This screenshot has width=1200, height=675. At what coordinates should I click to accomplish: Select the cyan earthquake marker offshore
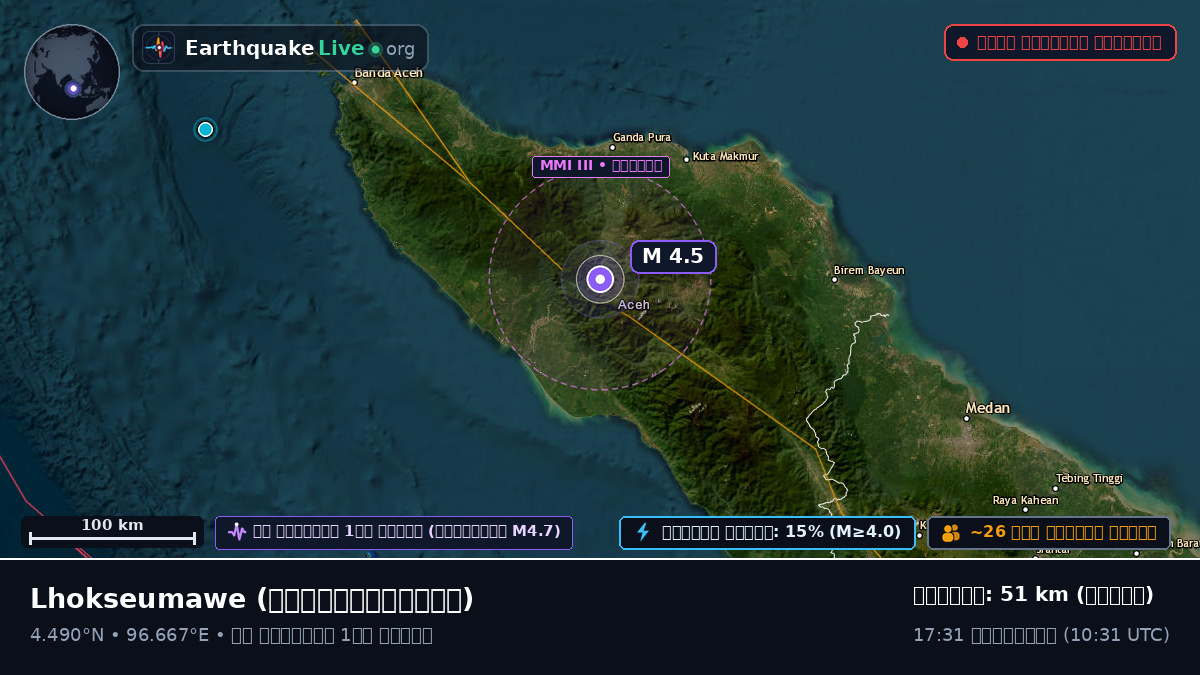pos(206,129)
